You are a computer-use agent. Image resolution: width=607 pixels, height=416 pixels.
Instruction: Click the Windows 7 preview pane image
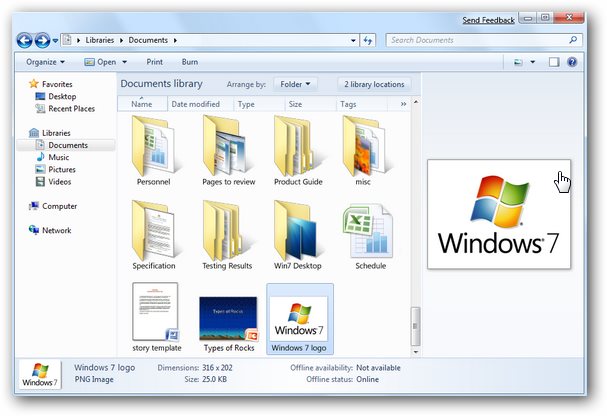(499, 214)
